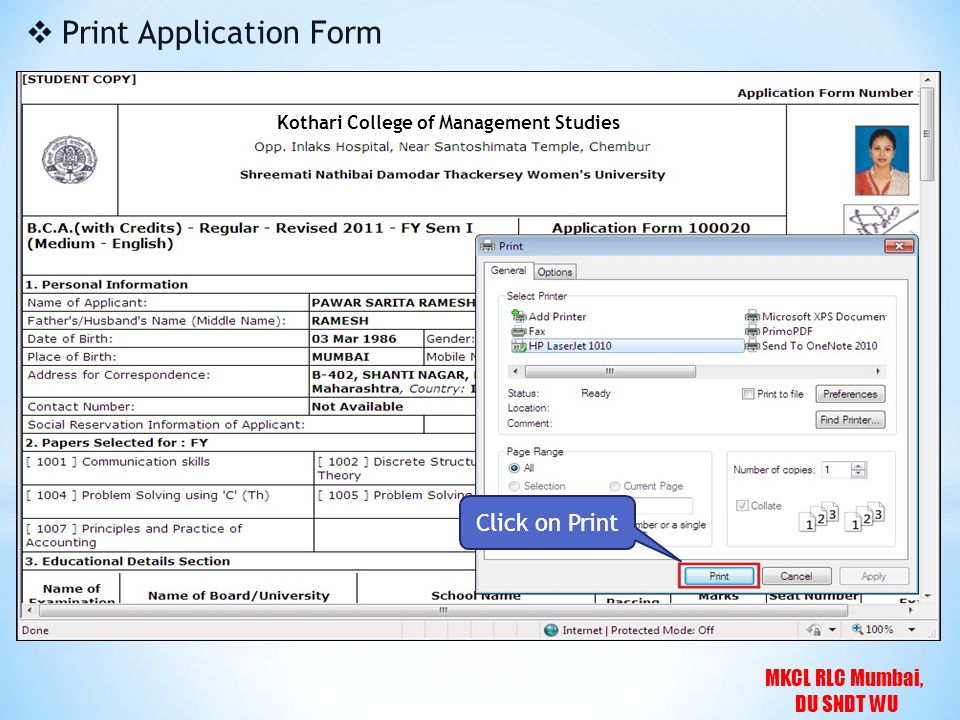This screenshot has width=960, height=720.
Task: Click browser horizontal scroll left arrow
Action: click(x=29, y=610)
